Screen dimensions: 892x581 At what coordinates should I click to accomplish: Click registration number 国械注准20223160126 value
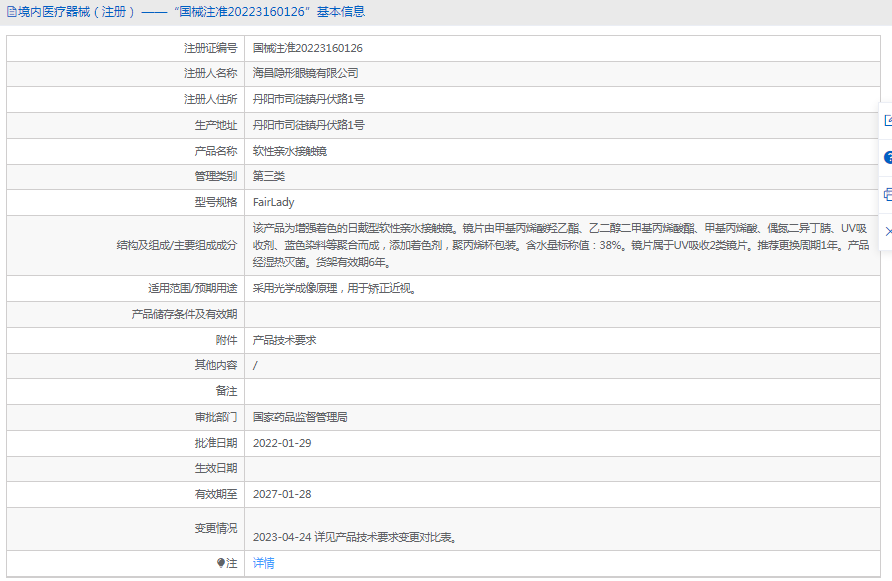pyautogui.click(x=307, y=48)
